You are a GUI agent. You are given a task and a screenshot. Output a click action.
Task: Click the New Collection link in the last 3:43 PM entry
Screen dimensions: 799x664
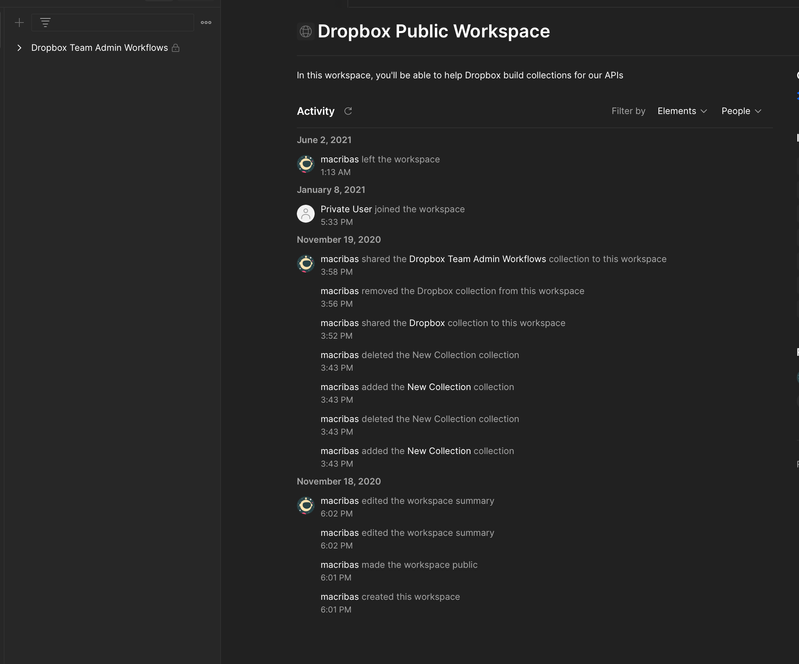click(x=438, y=451)
